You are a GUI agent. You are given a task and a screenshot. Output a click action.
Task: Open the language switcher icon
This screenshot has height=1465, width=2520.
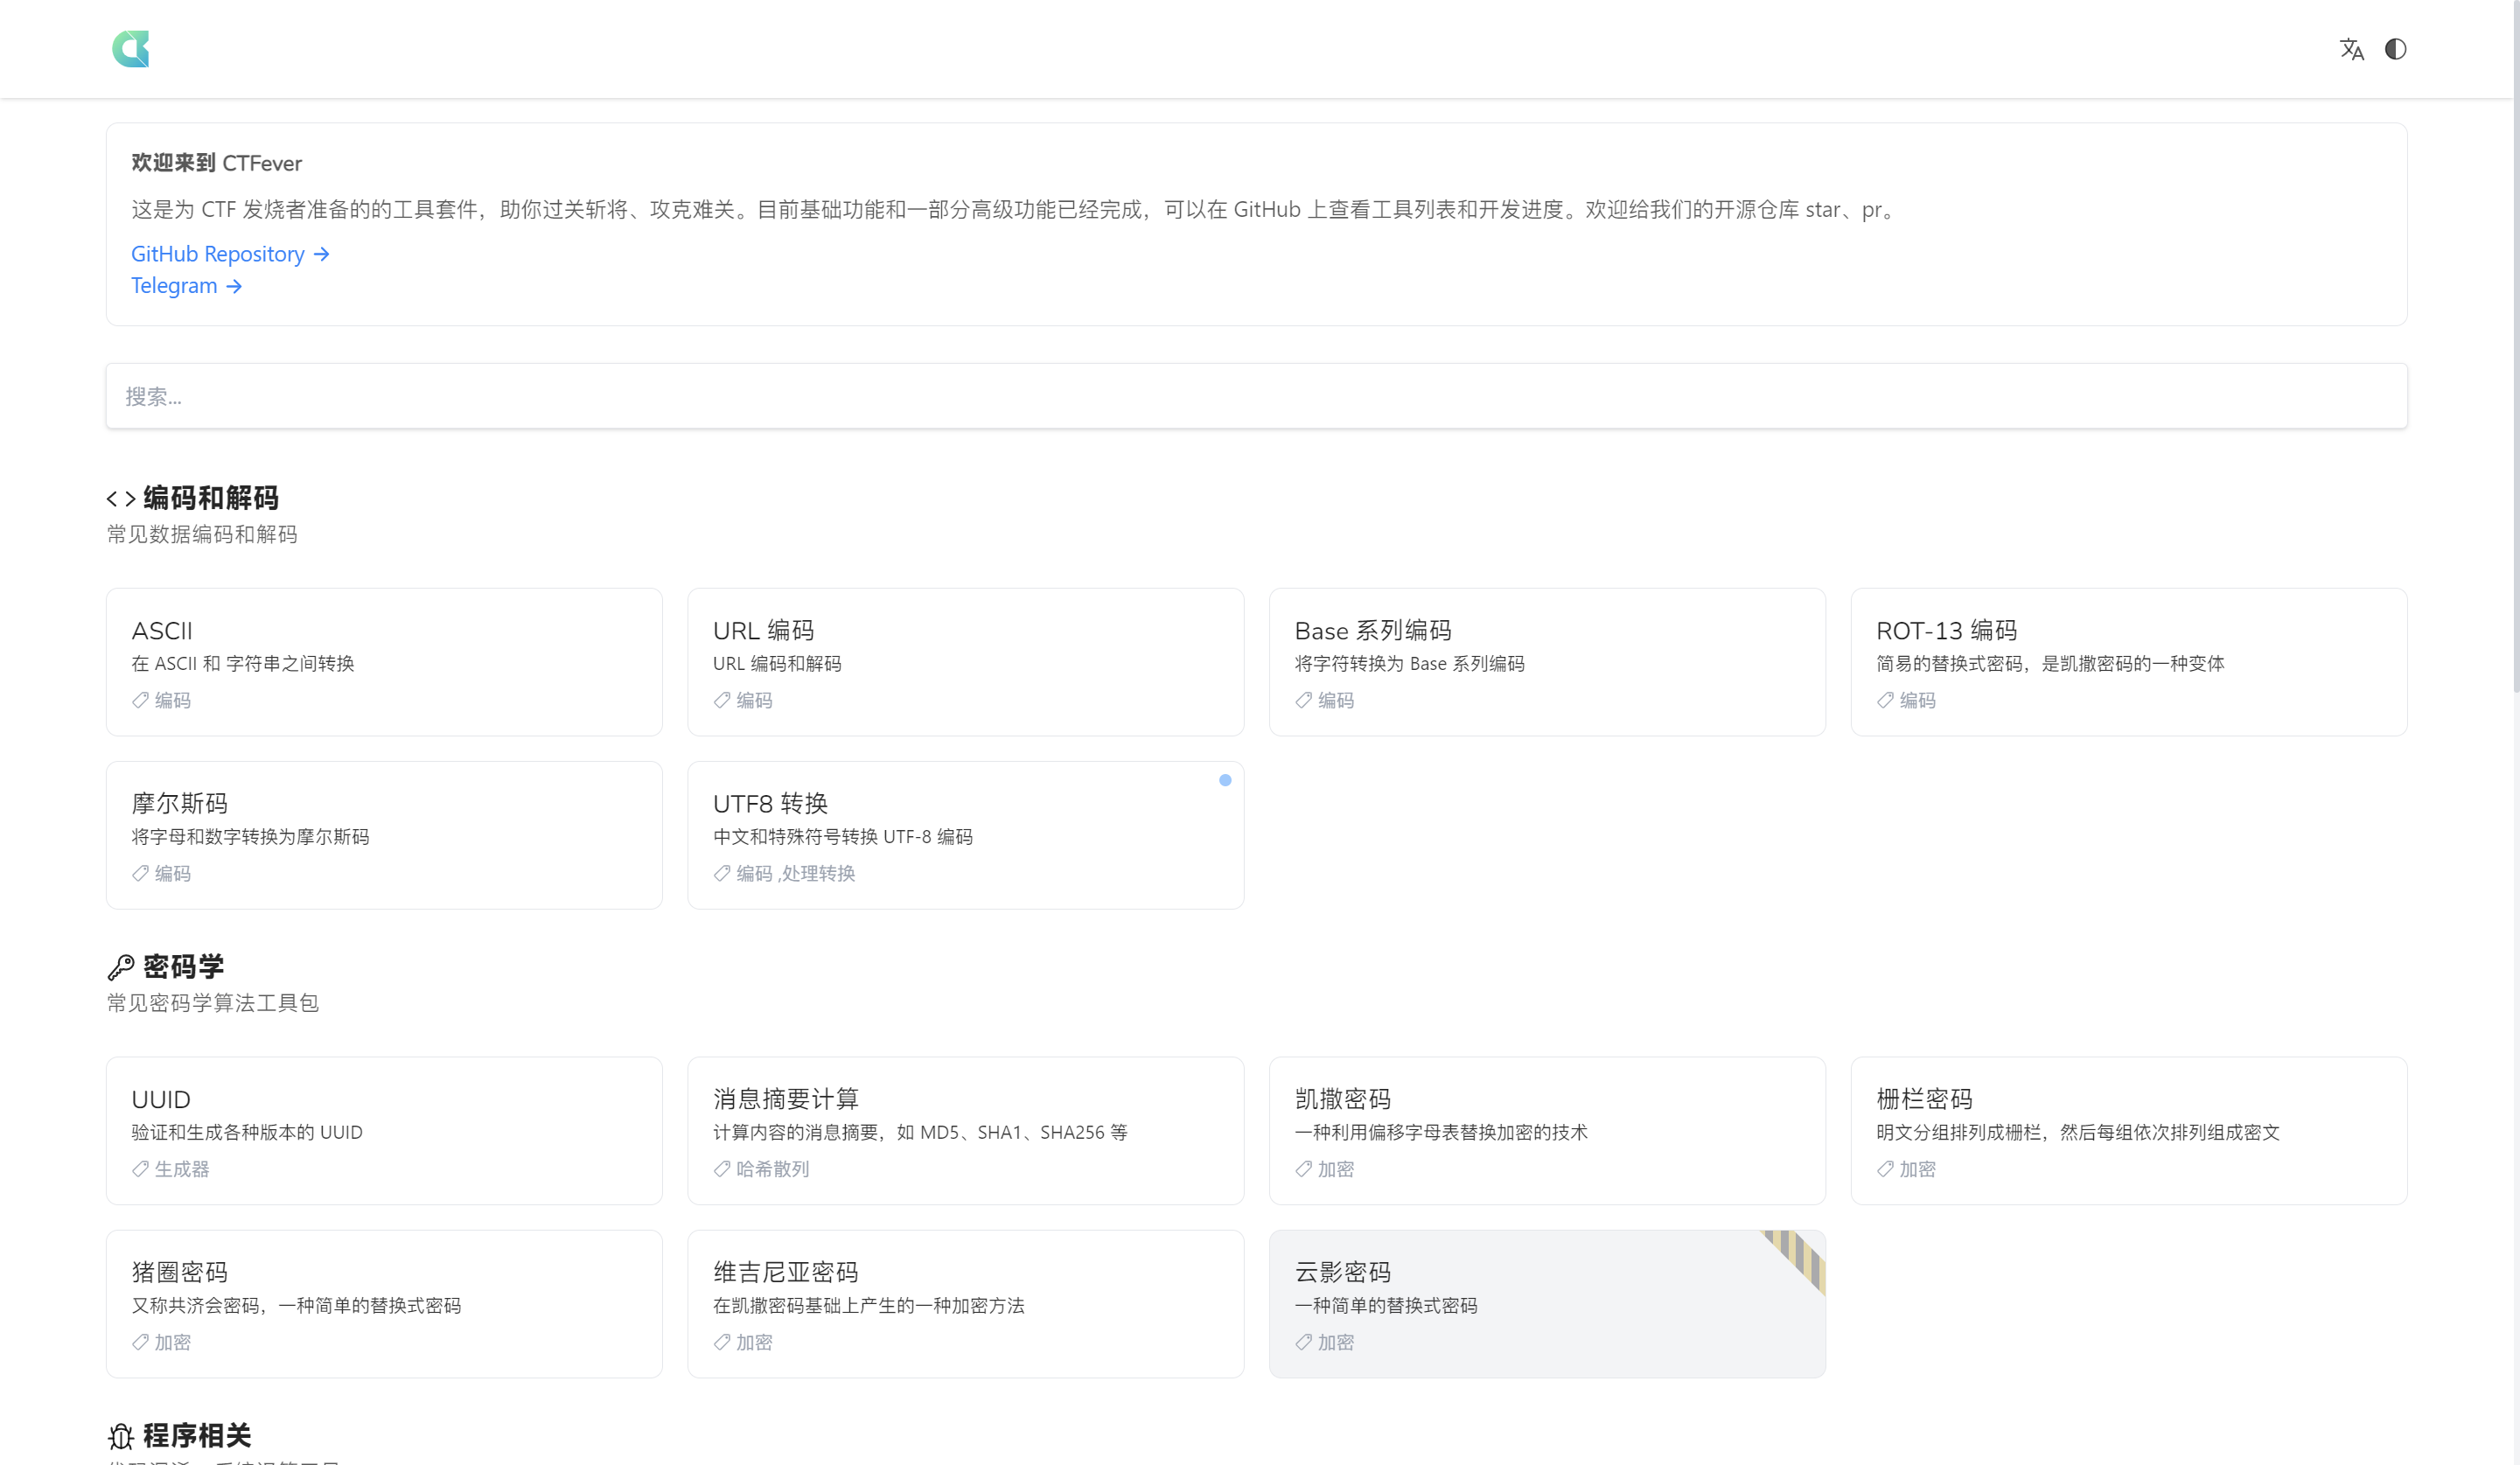pyautogui.click(x=2352, y=48)
